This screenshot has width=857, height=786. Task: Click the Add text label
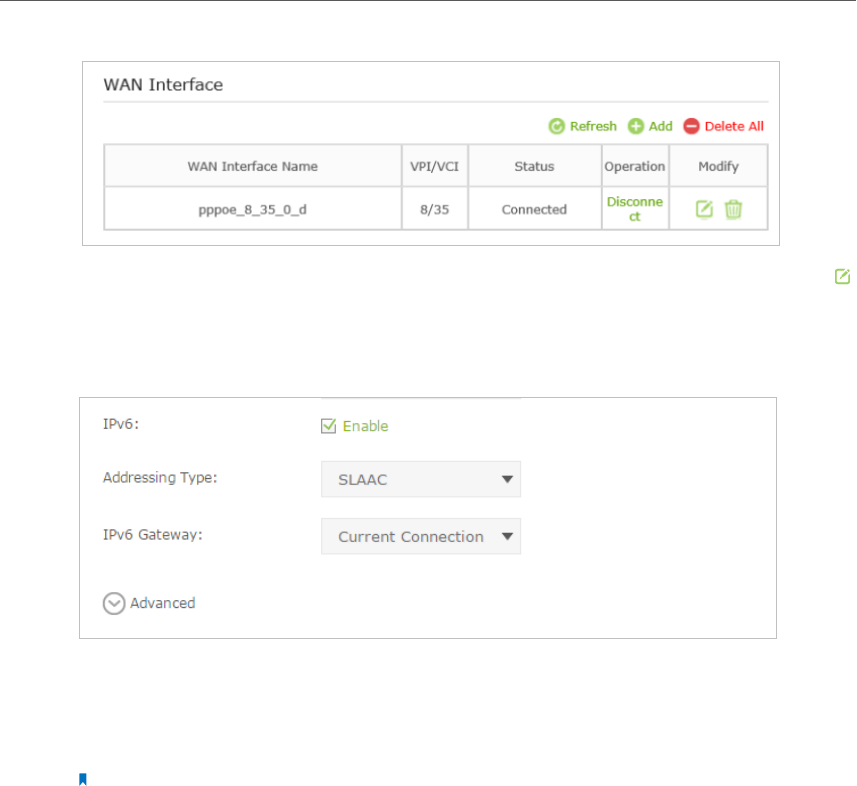[660, 127]
